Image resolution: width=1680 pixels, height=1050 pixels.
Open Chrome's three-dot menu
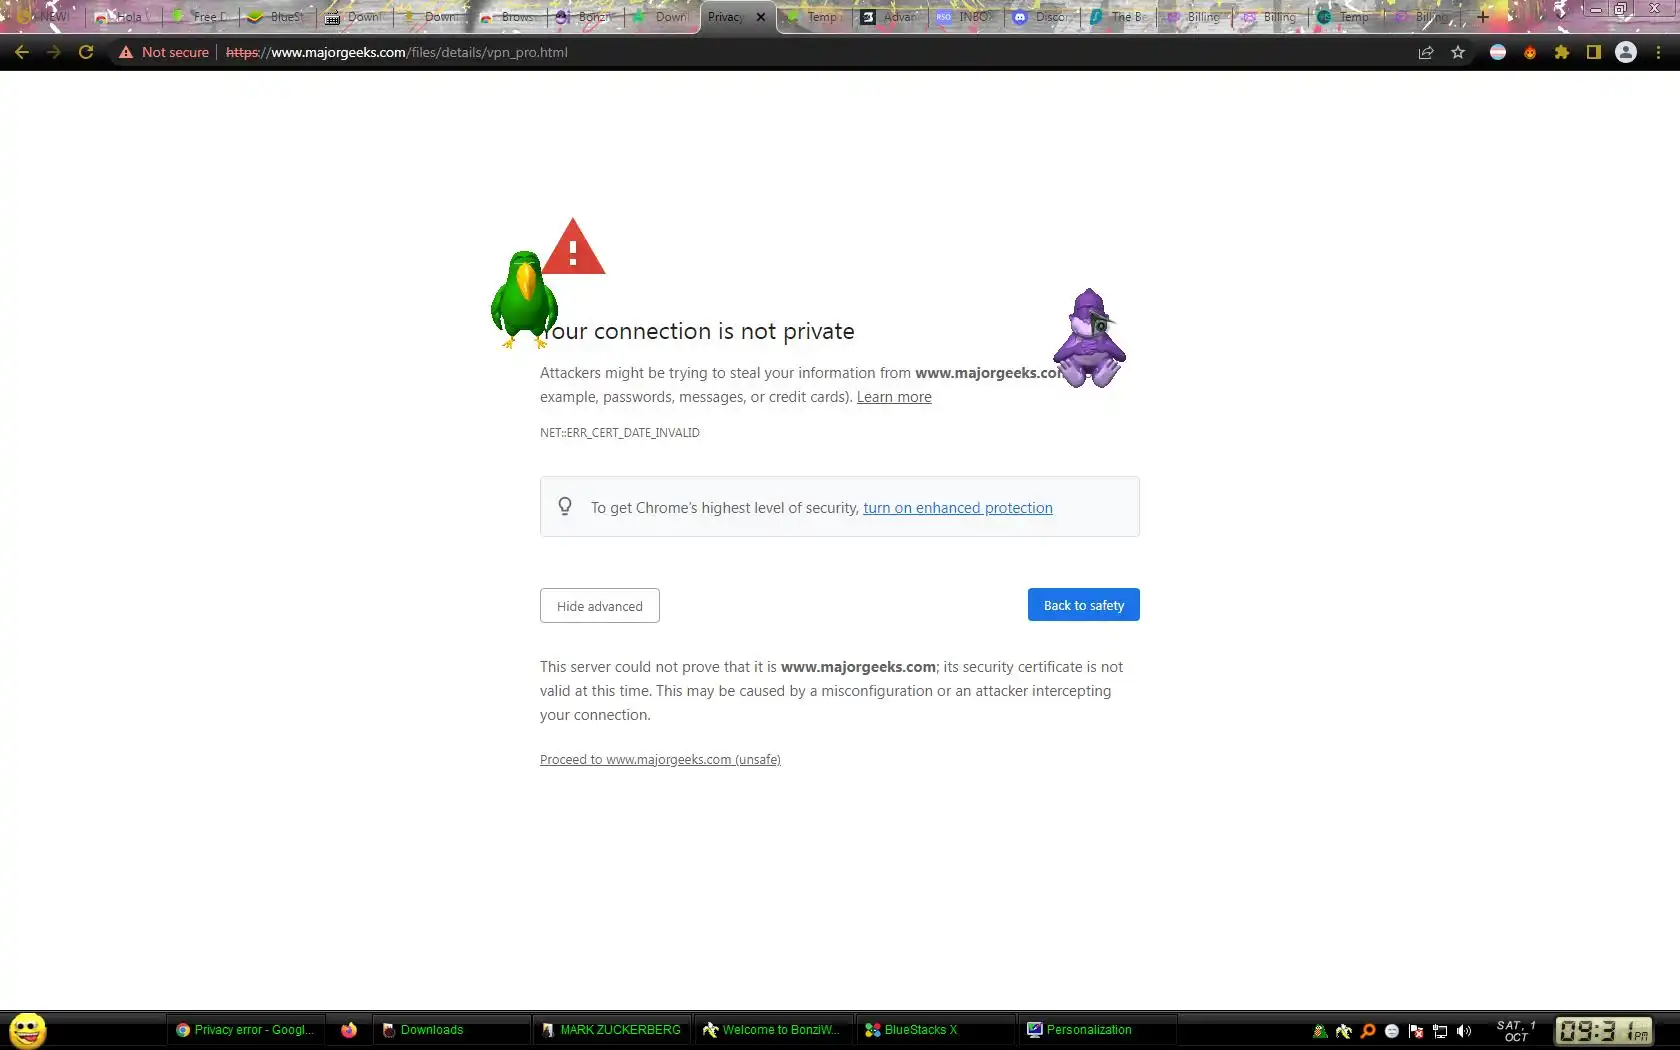pos(1658,52)
